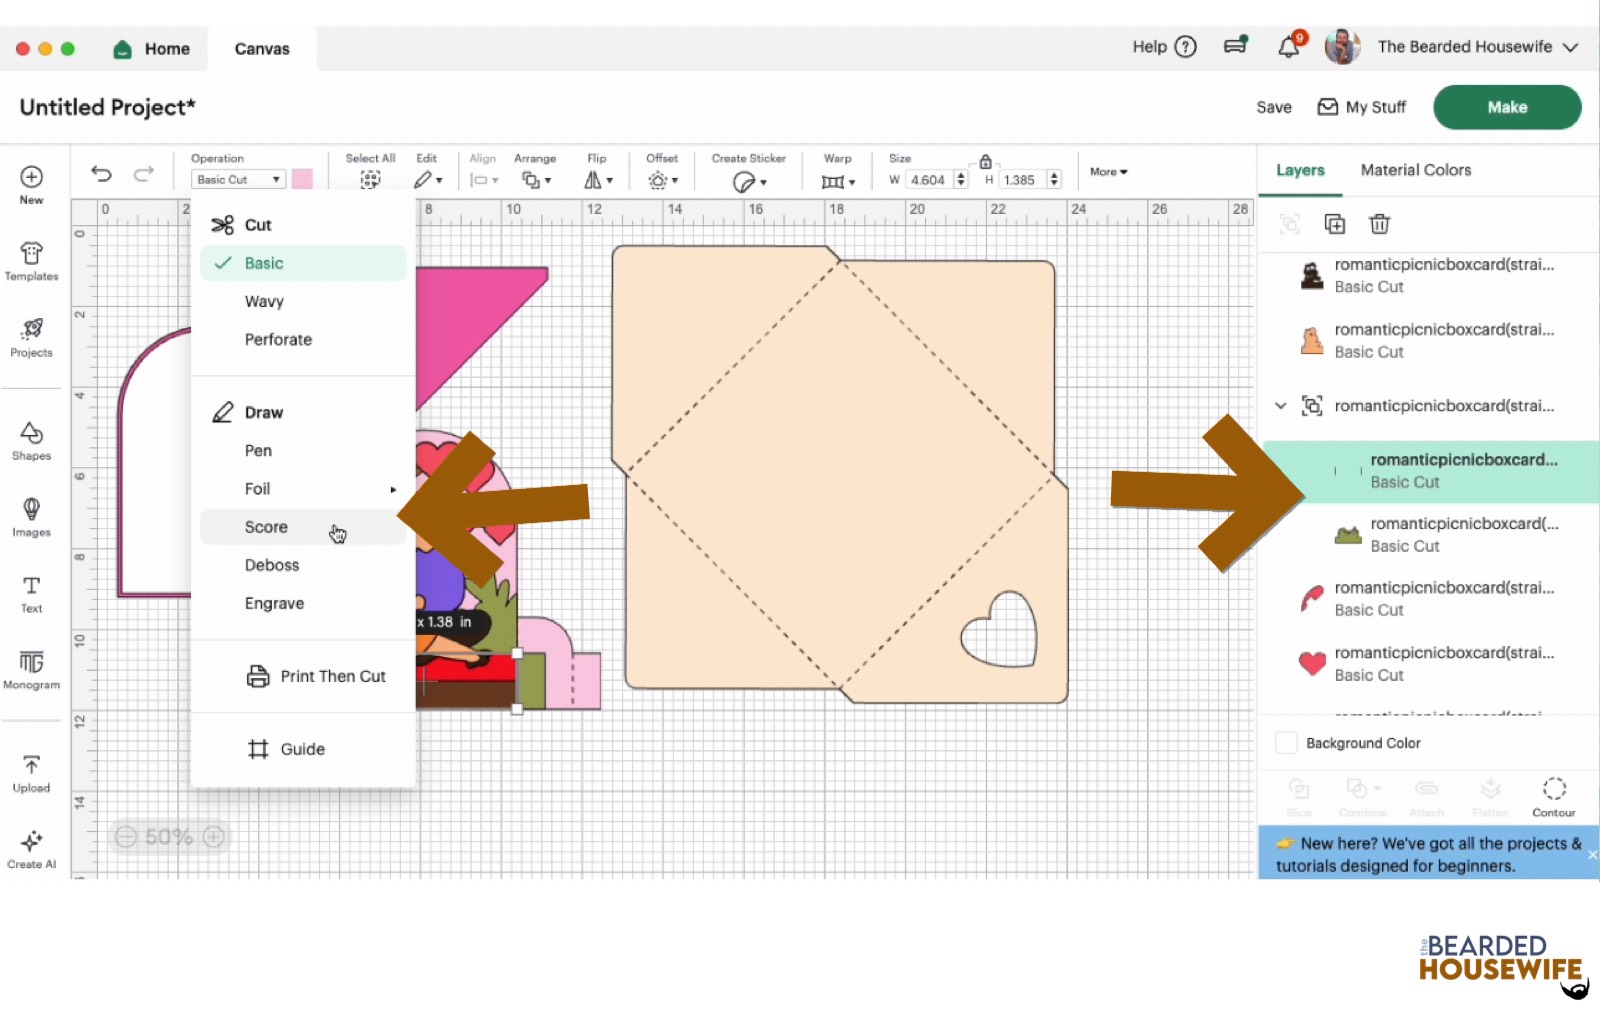Switch to the Material Colors tab
Screen dimensions: 1600x1017
tap(1415, 170)
